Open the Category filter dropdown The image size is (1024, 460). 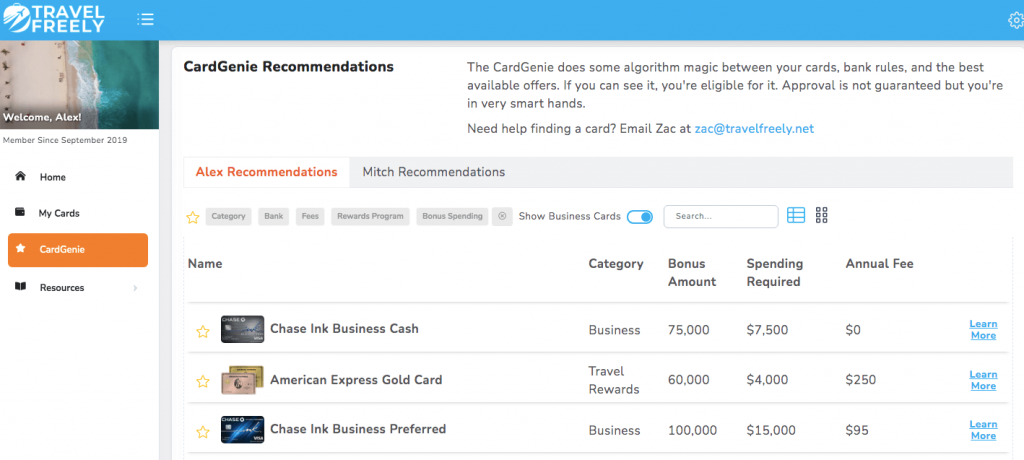(228, 216)
